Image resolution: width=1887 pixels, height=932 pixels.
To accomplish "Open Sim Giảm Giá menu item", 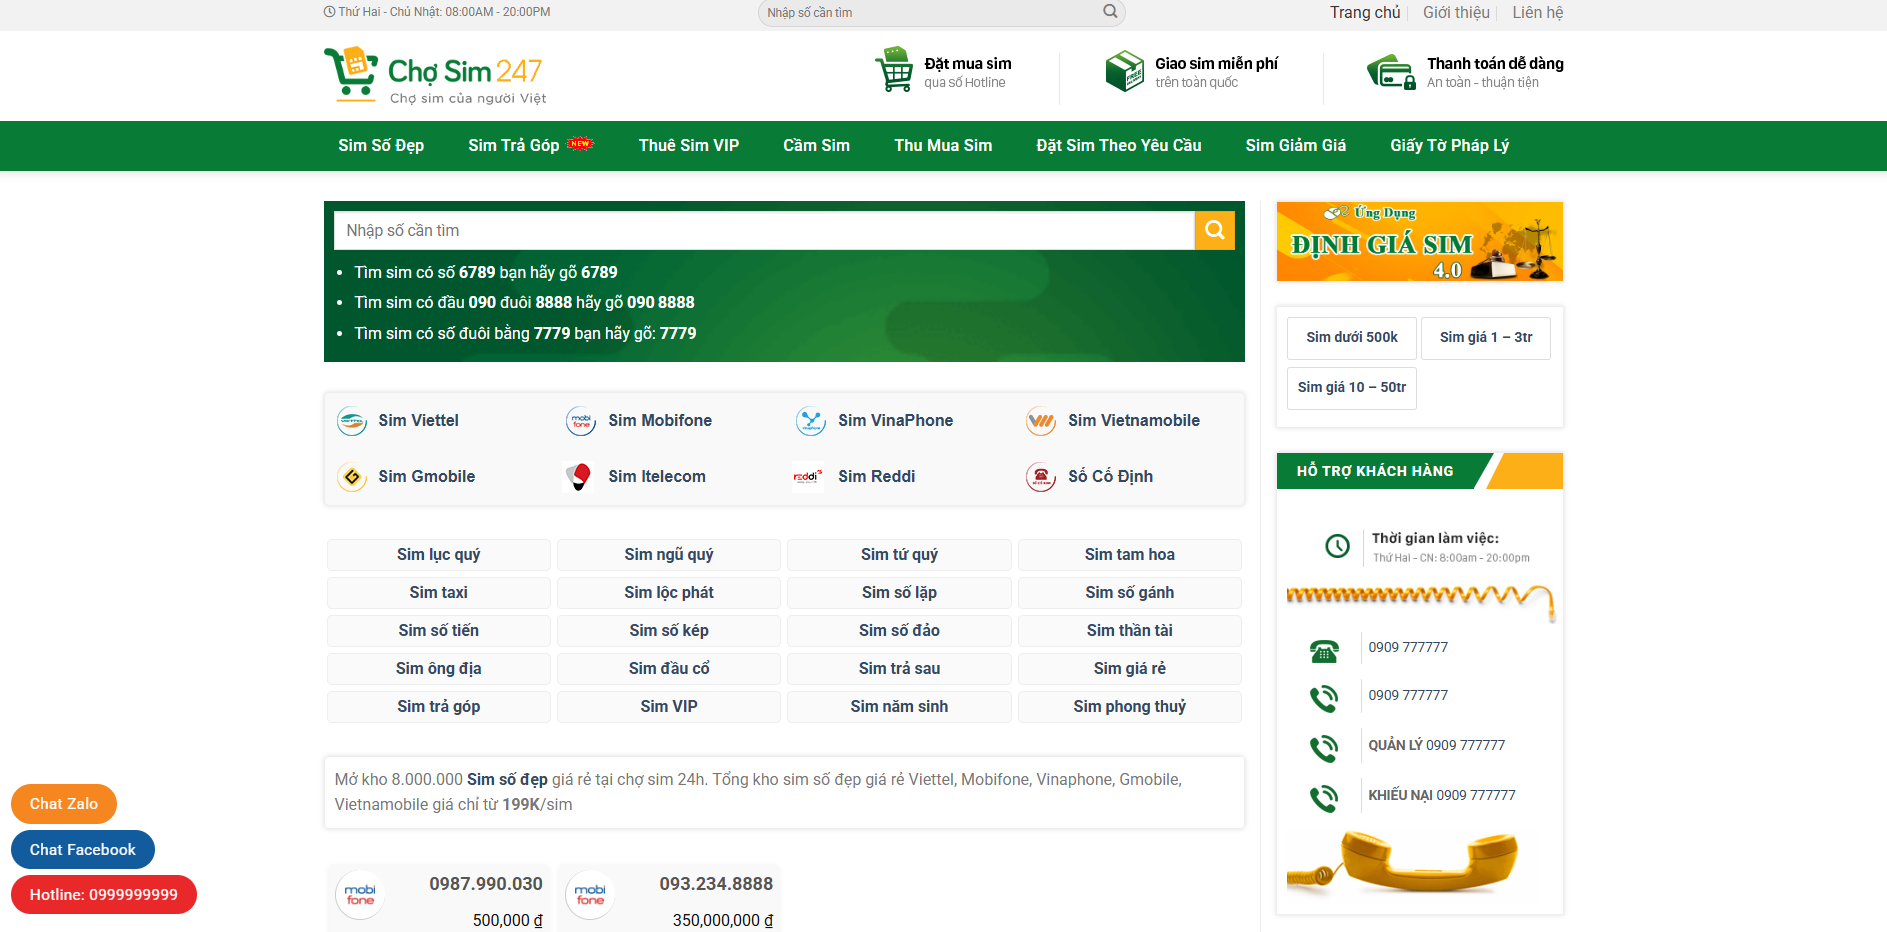I will pos(1296,146).
